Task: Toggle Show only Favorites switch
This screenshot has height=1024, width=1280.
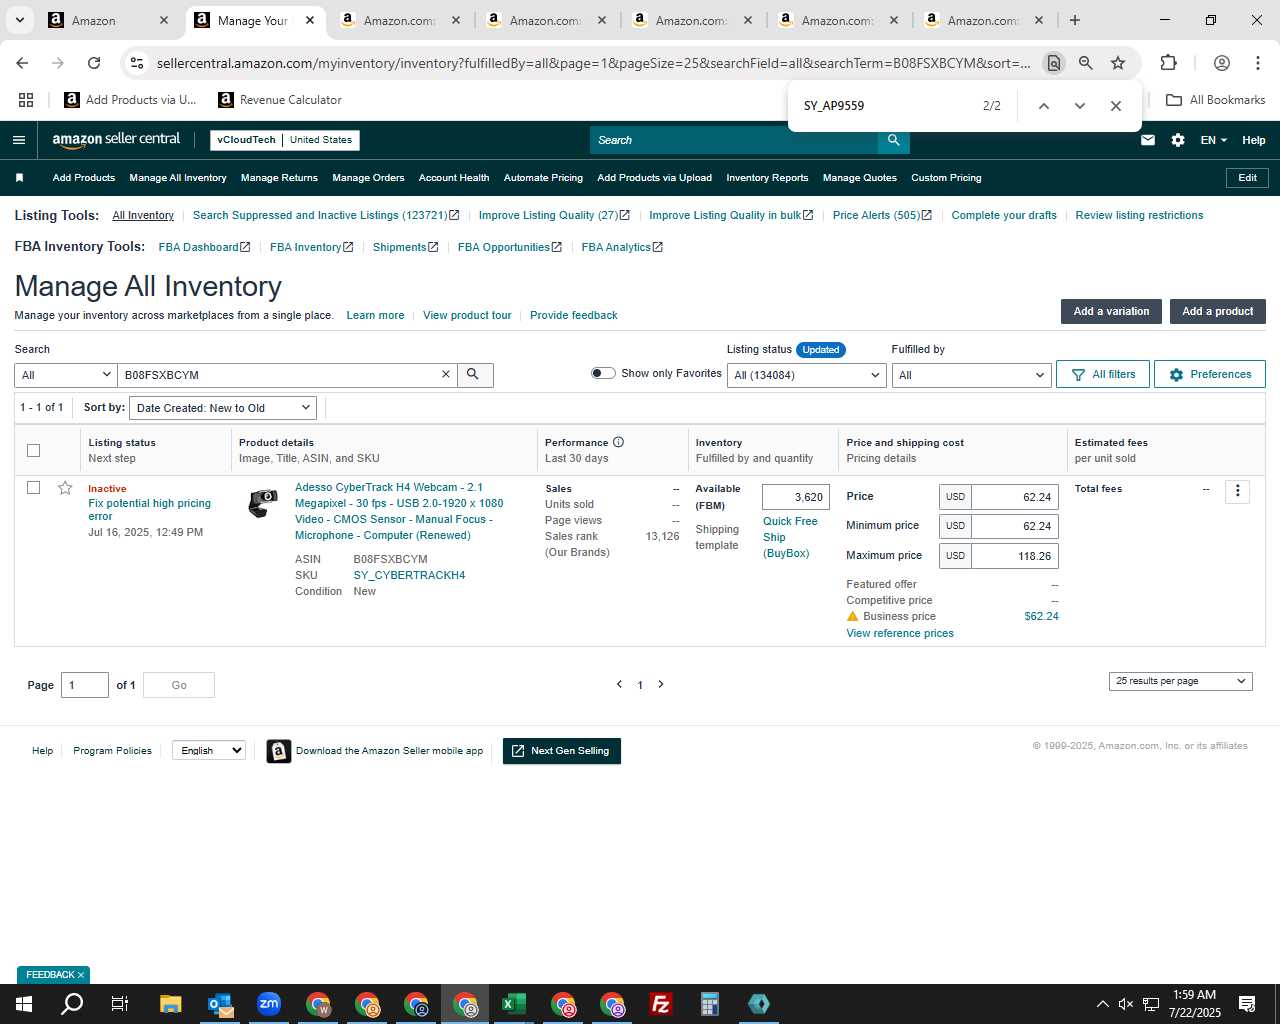Action: [x=603, y=373]
